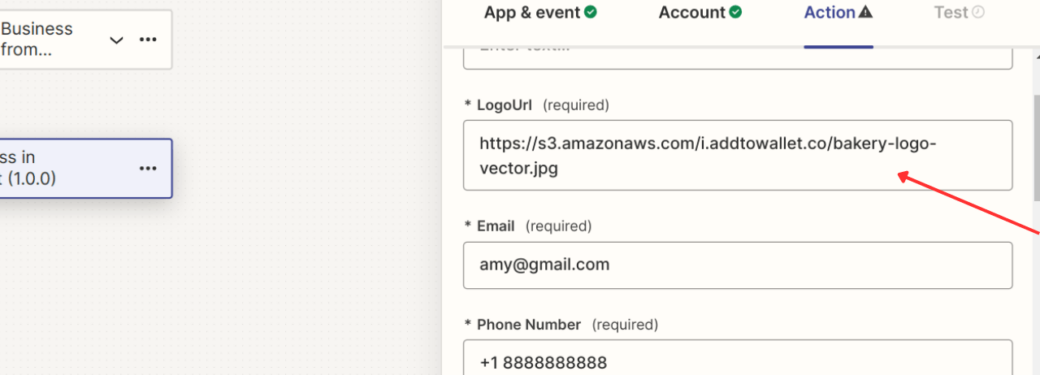The height and width of the screenshot is (375, 1040).
Task: Click the vertical scrollbar of the panel
Action: tap(1037, 148)
